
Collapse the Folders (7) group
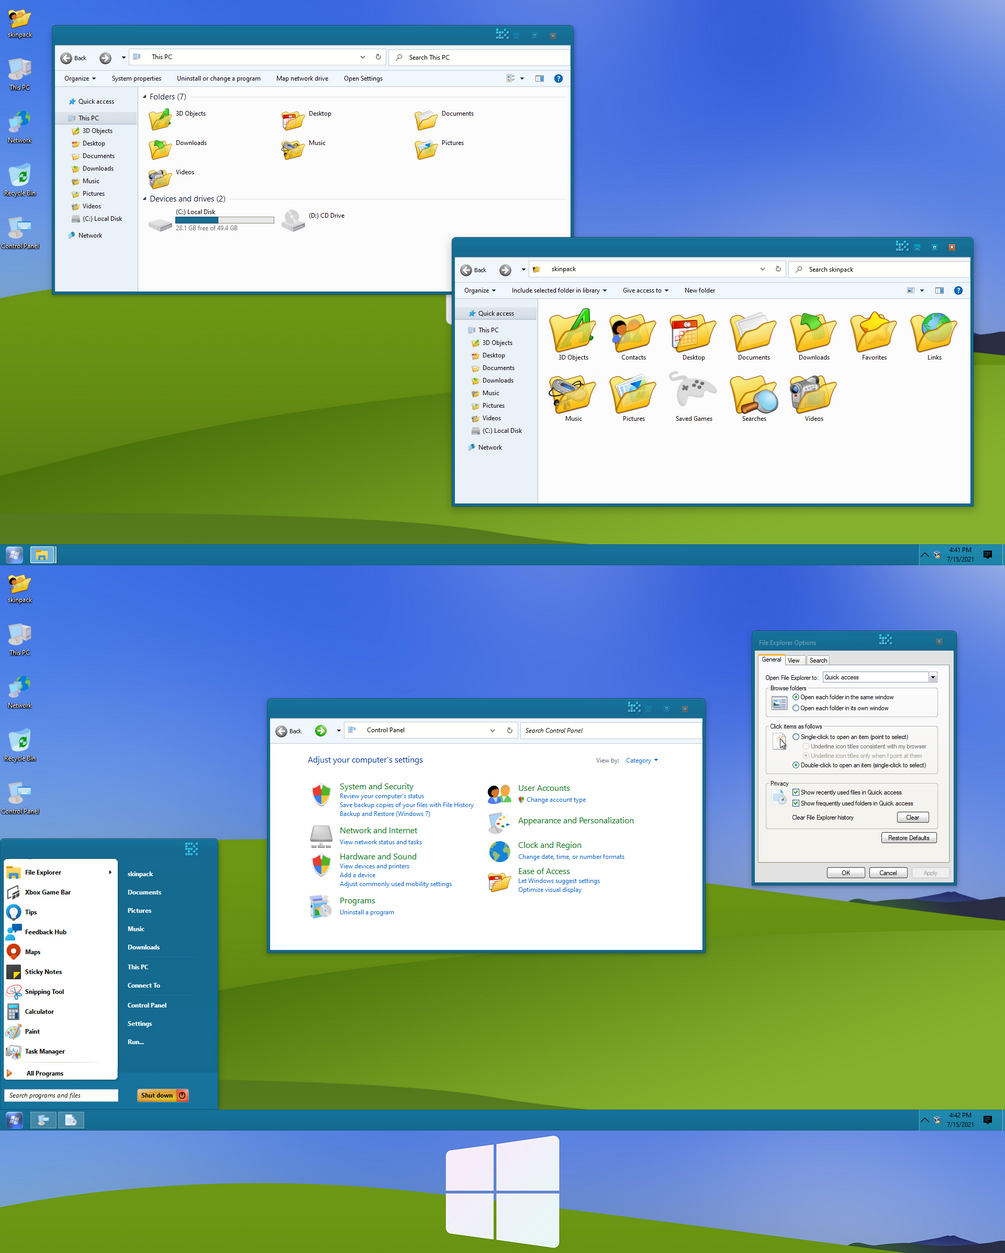coord(145,97)
